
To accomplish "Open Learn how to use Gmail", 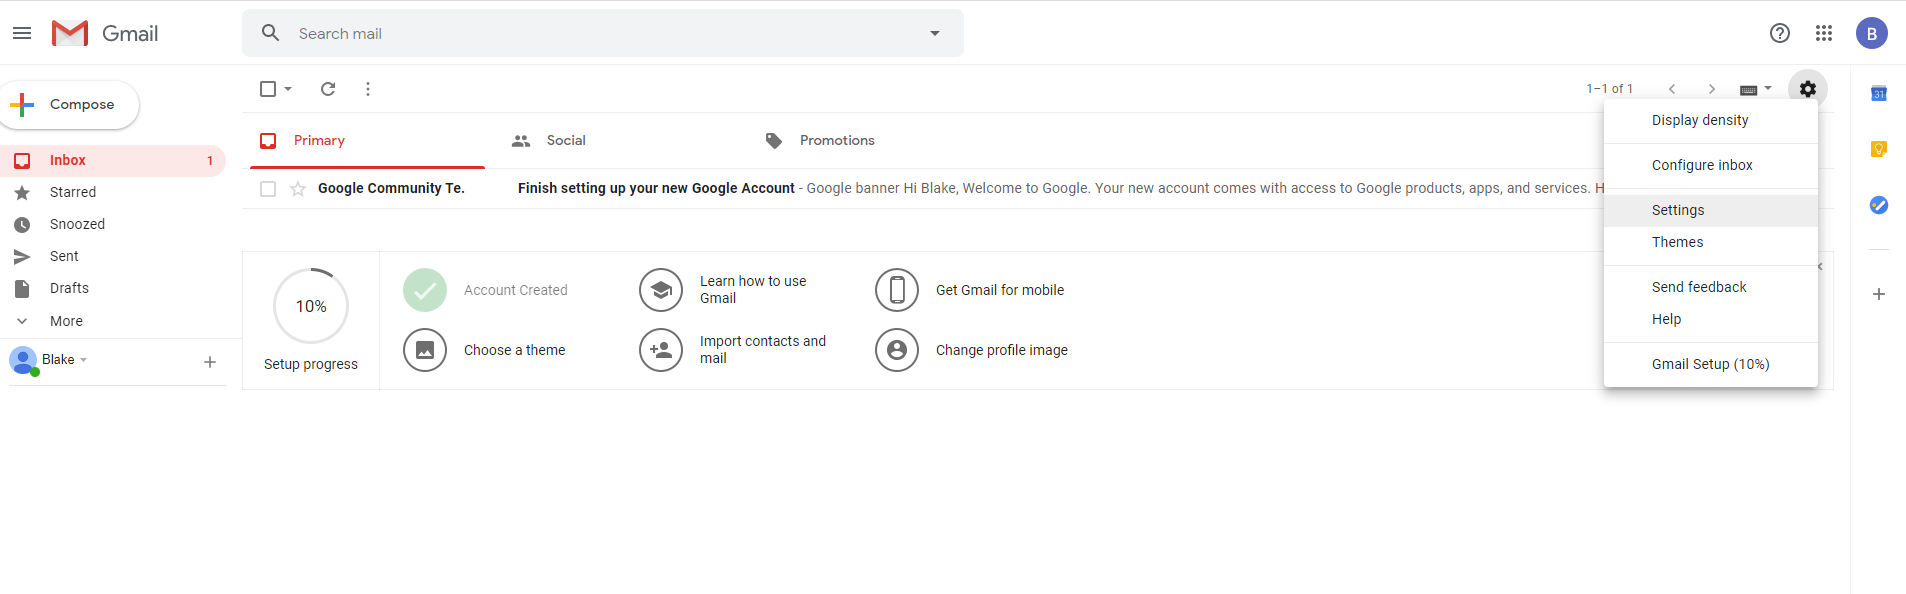I will [x=753, y=290].
